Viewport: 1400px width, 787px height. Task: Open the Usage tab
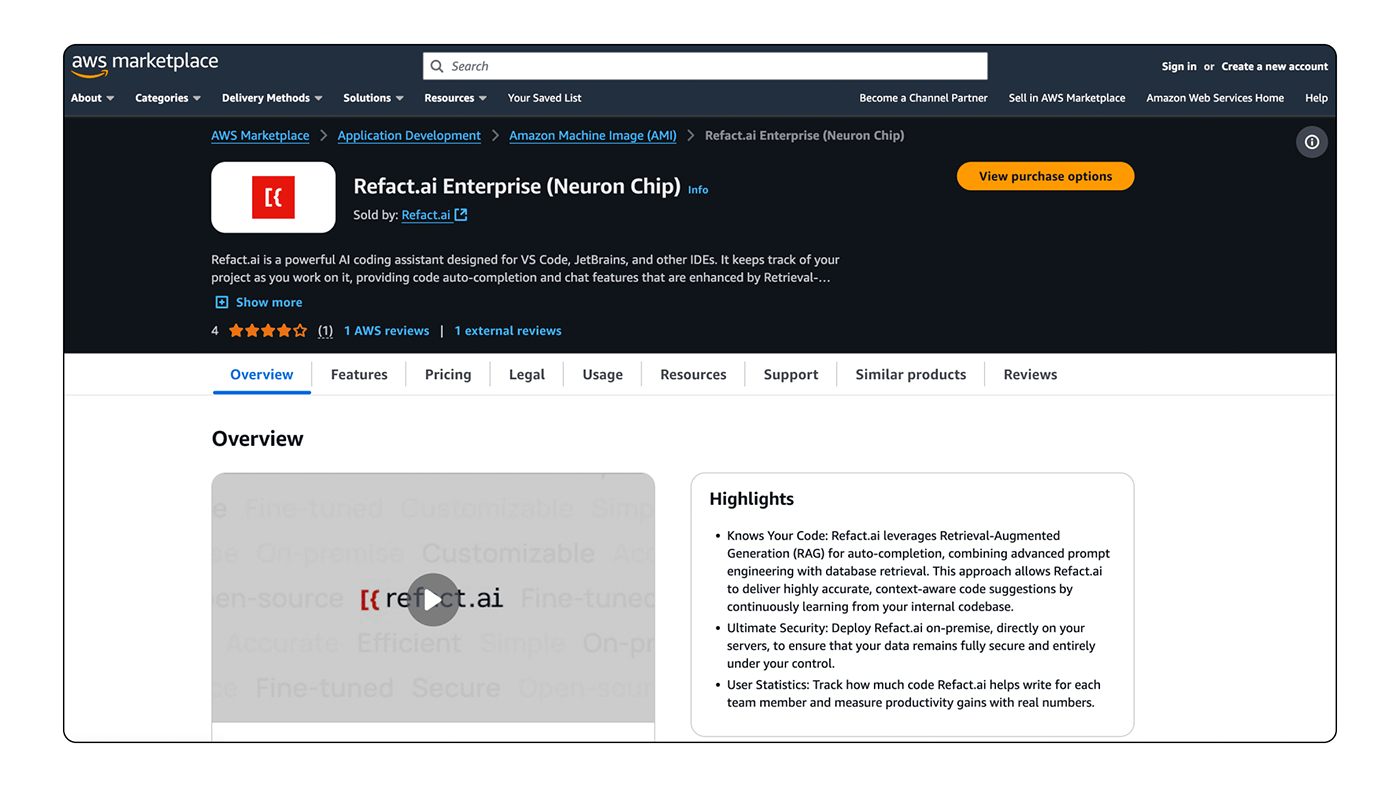point(603,374)
